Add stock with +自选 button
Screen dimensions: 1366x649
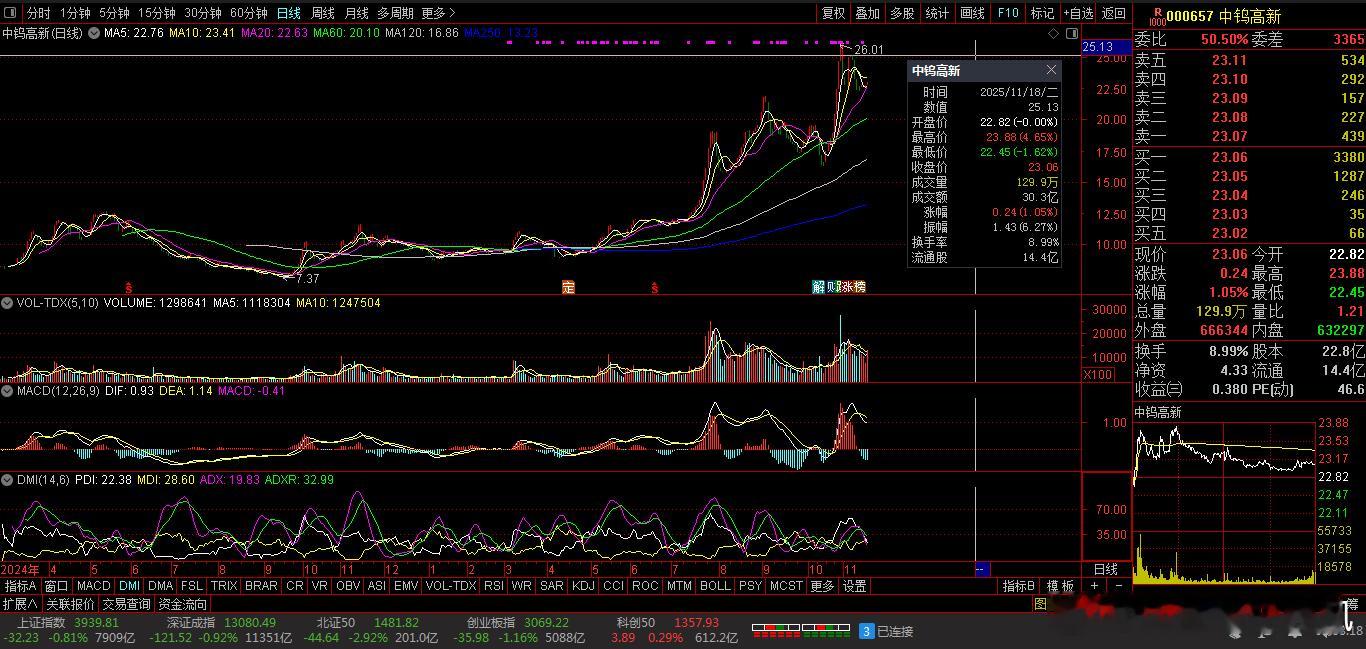[1078, 13]
